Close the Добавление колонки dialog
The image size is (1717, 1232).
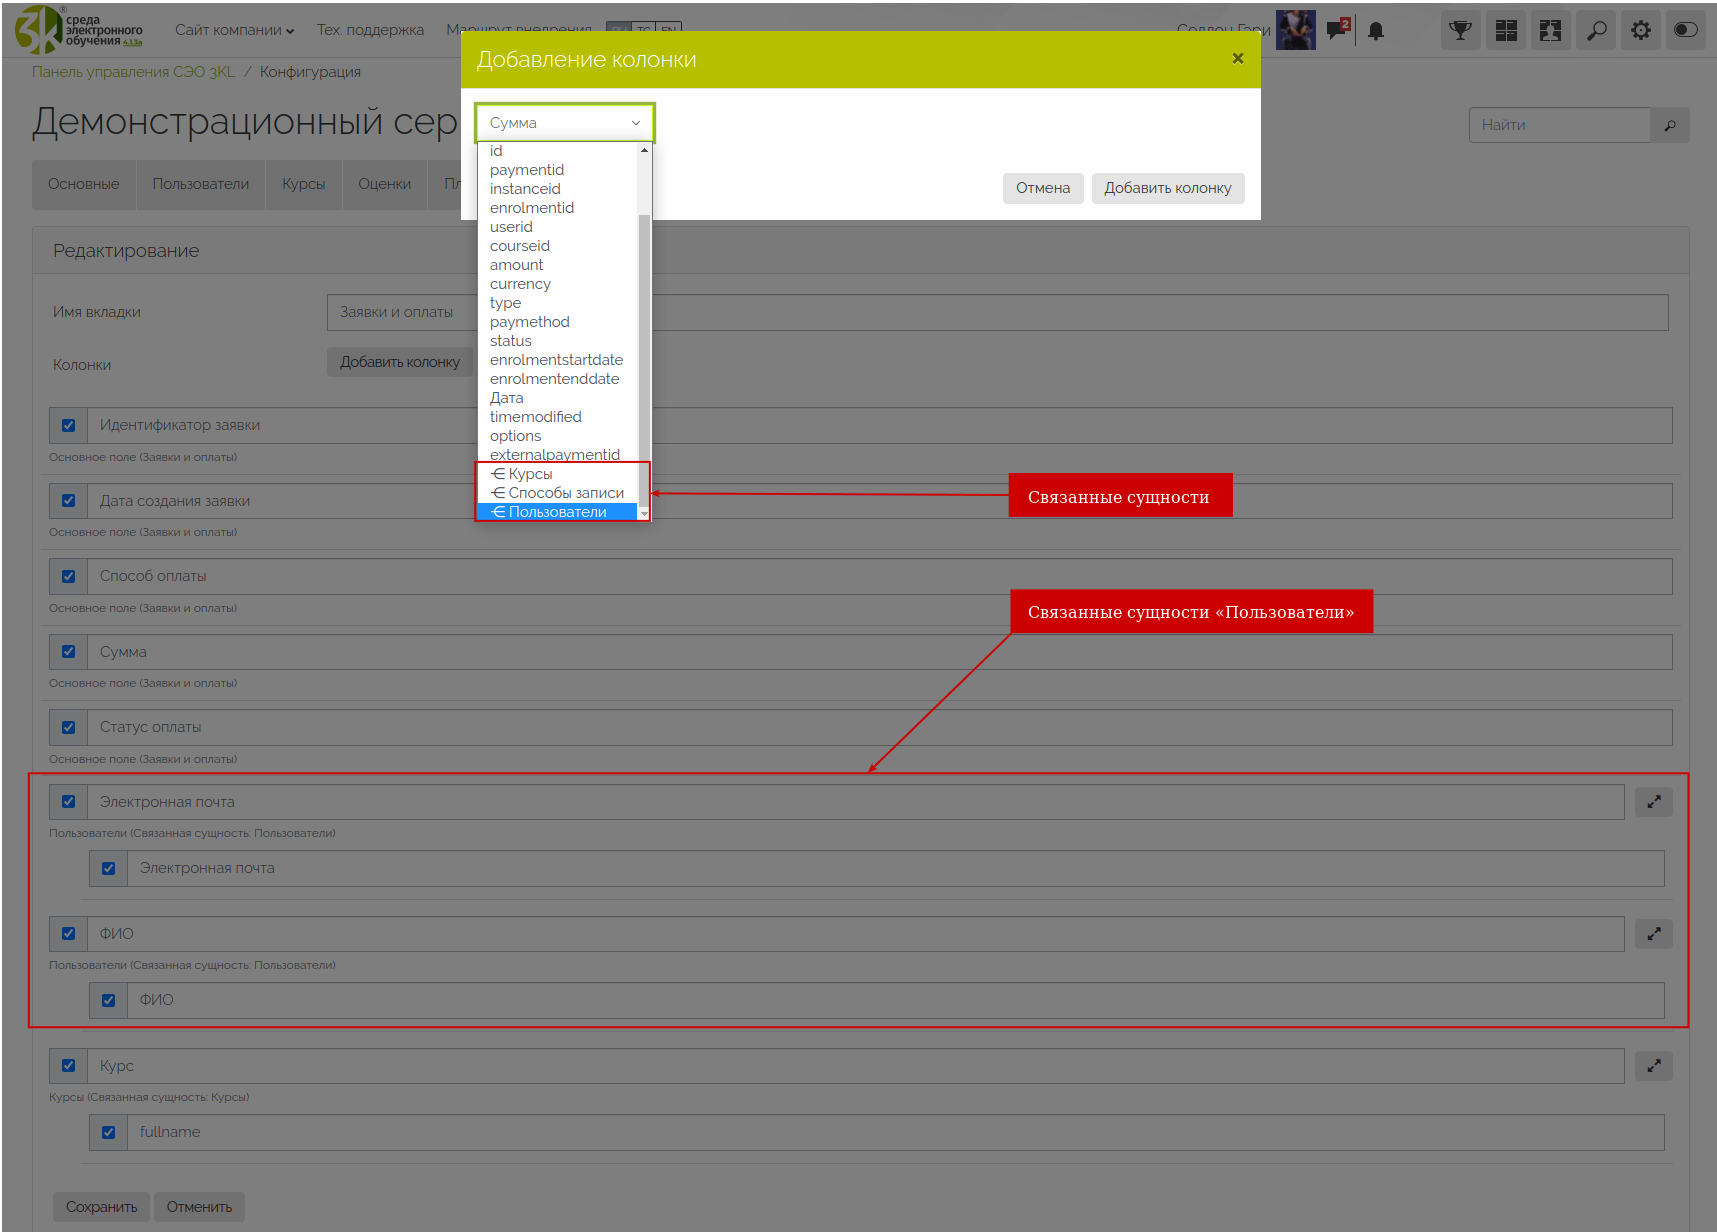pos(1238,59)
